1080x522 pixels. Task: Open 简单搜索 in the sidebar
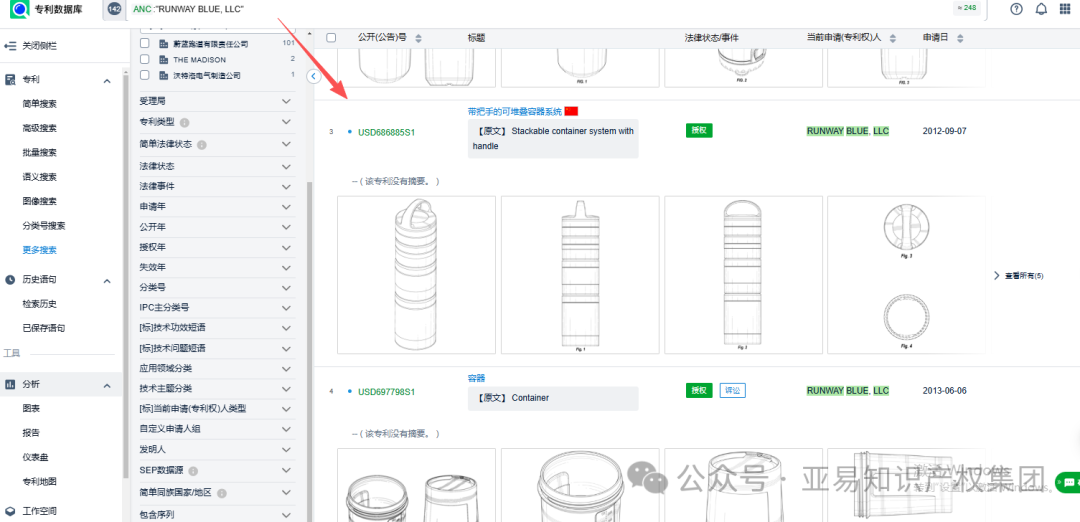point(39,104)
